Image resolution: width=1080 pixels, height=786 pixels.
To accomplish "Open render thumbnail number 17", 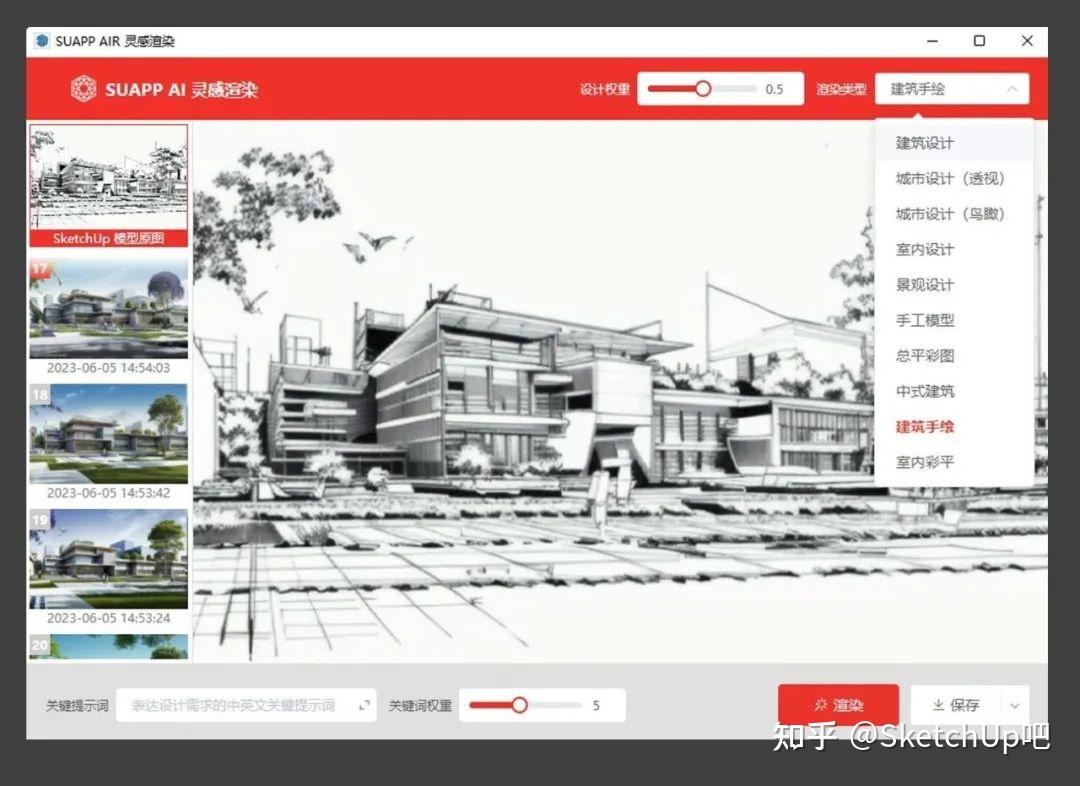I will point(108,309).
